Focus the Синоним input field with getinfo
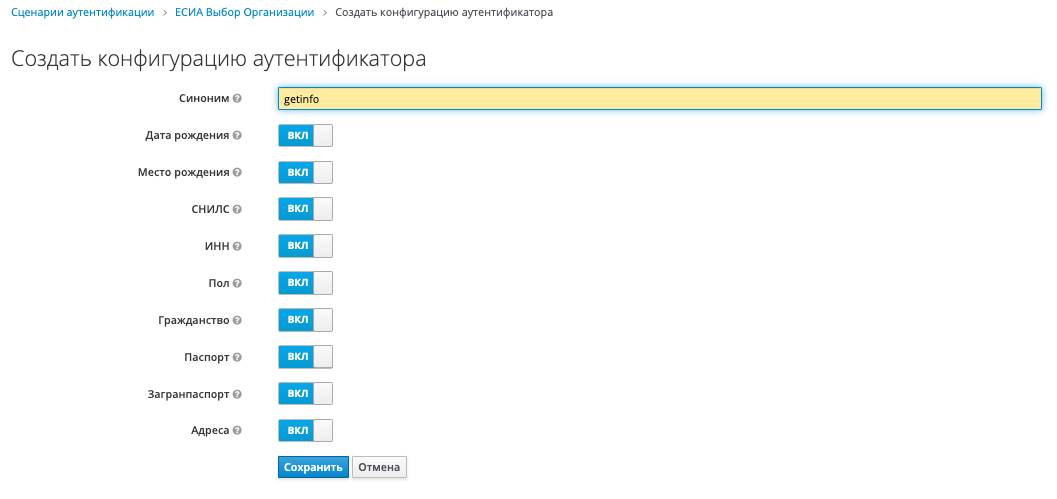 (660, 98)
